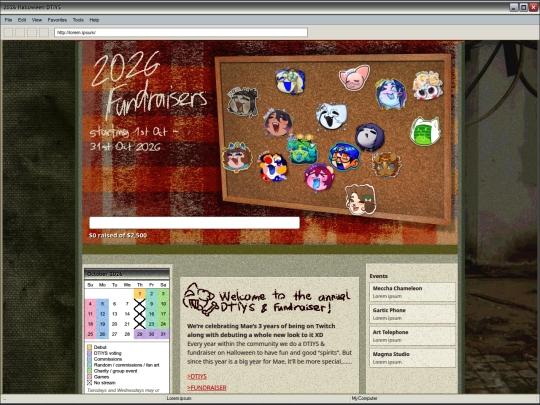The height and width of the screenshot is (405, 540).
Task: Click the "MyComputer" status bar entry
Action: (364, 398)
